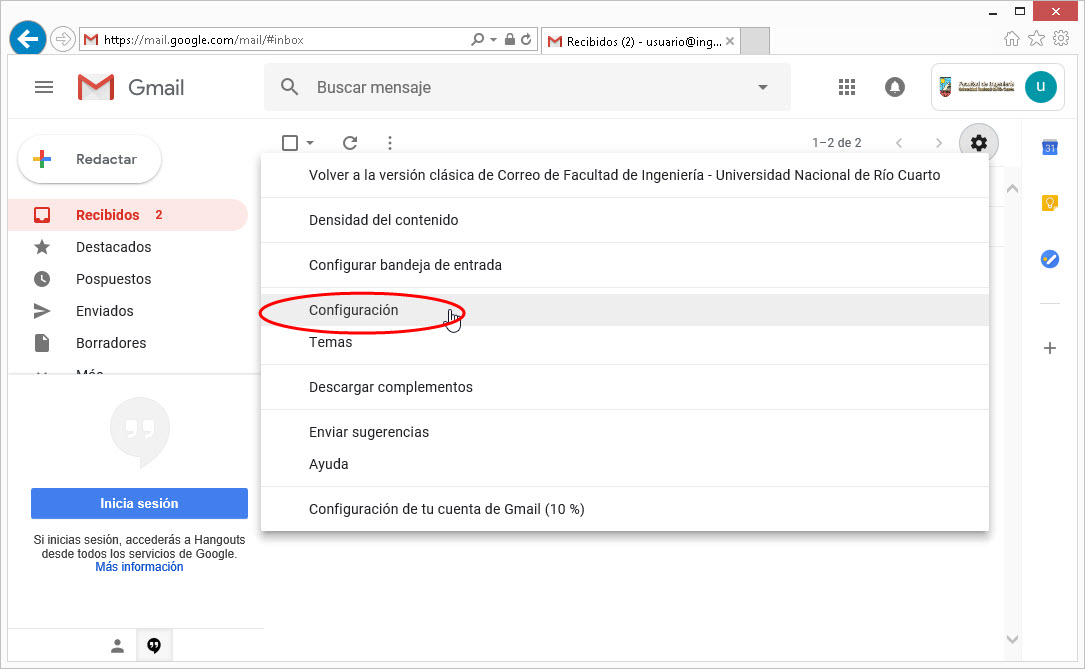
Task: Open browser Home icon
Action: (1012, 39)
